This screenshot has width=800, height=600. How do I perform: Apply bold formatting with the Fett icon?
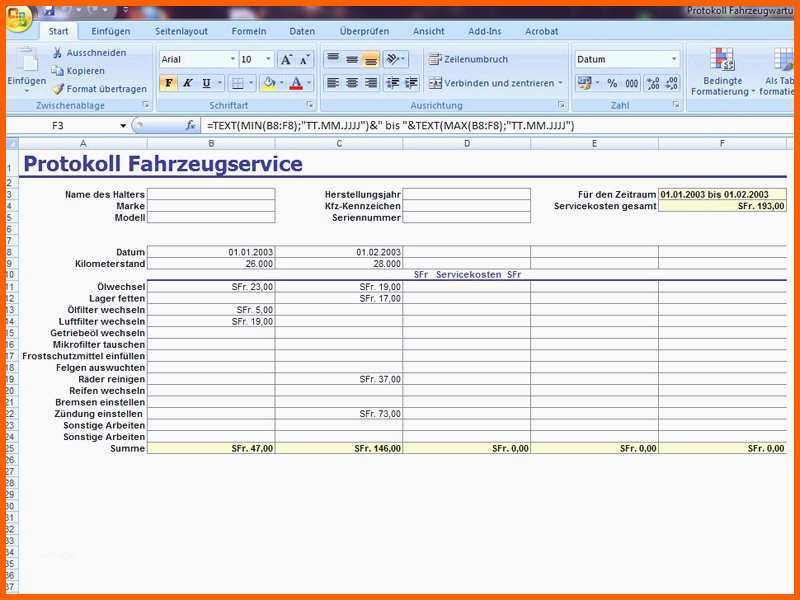(x=170, y=83)
